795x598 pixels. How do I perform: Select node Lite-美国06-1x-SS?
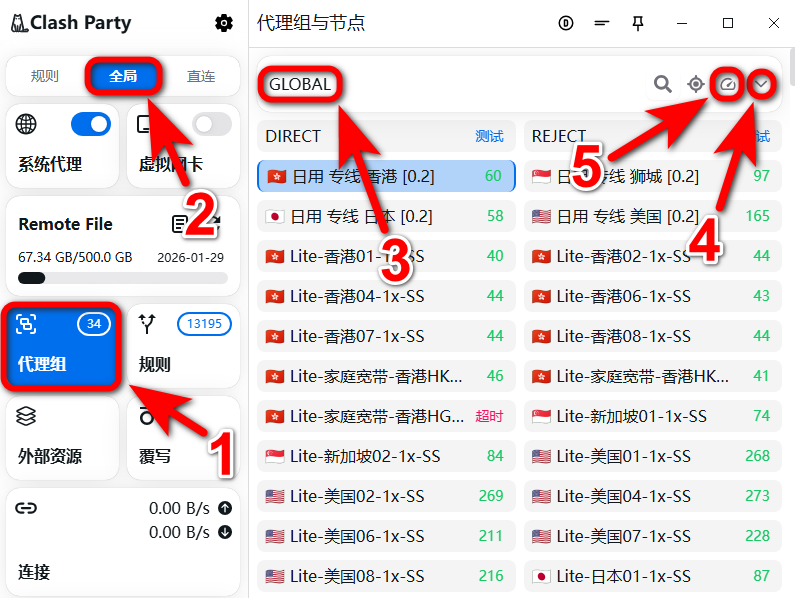click(x=386, y=537)
